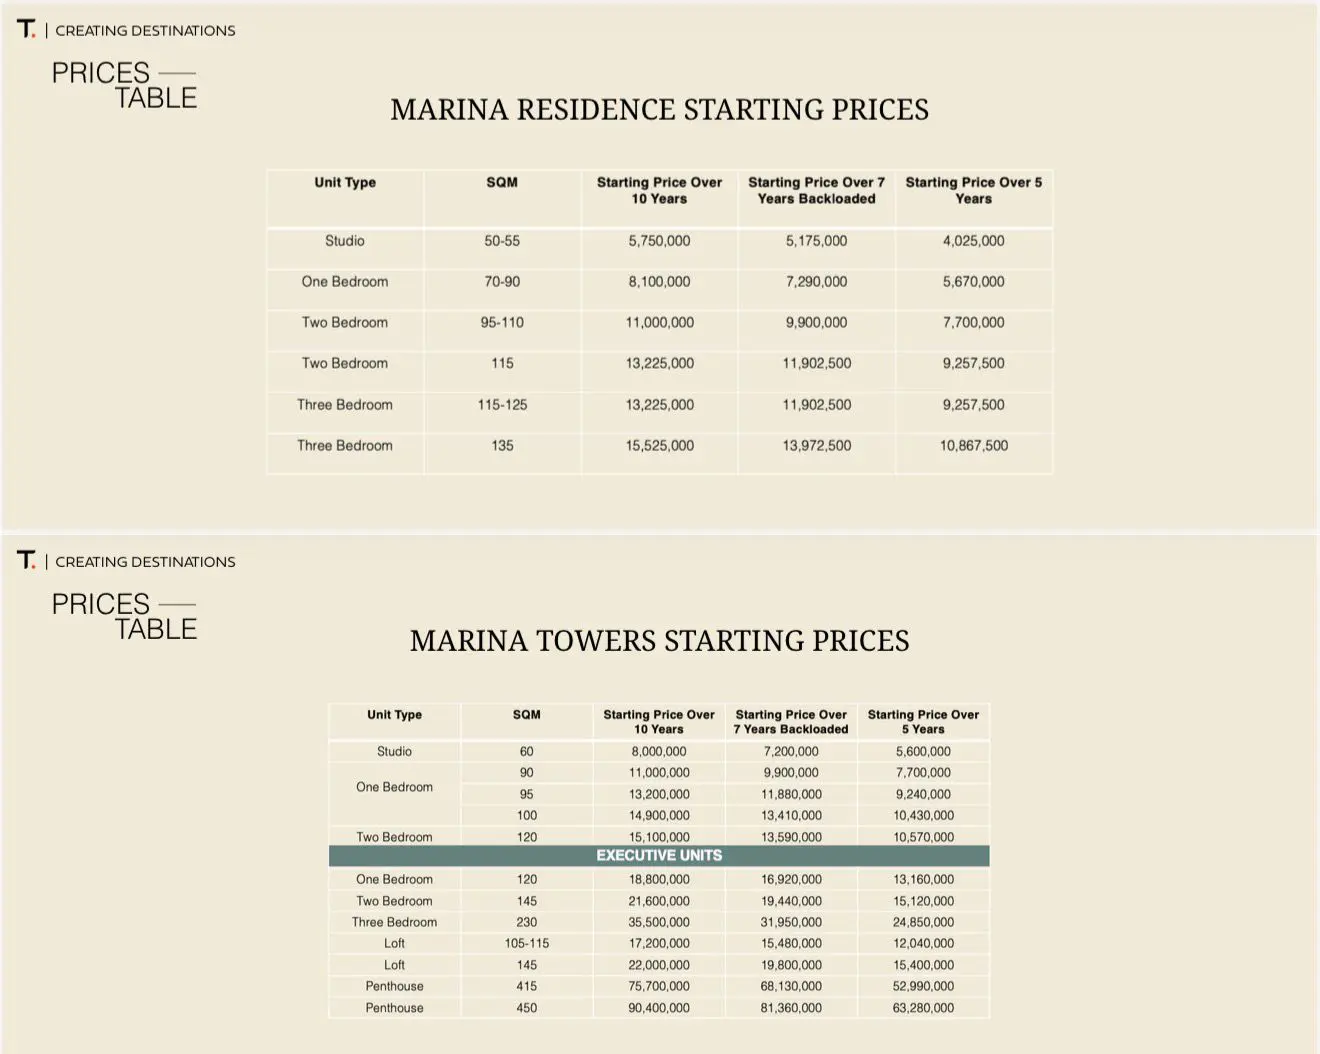Click the 15,525,000 three bedroom price
1320x1054 pixels.
pyautogui.click(x=659, y=446)
